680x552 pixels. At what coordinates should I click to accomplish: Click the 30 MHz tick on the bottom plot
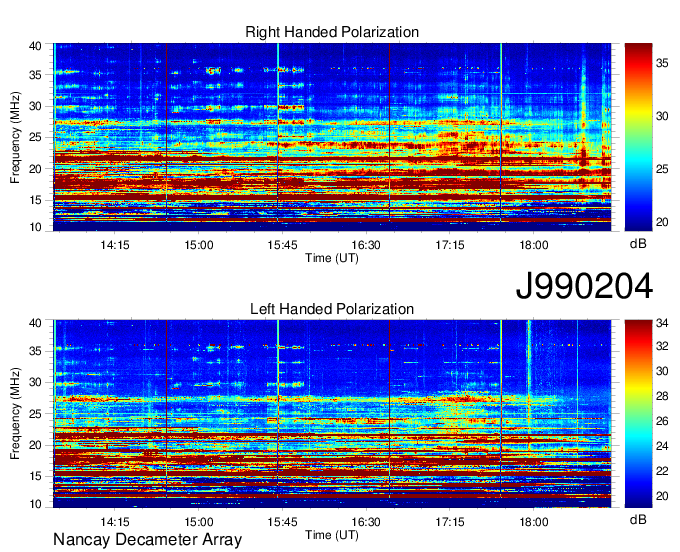(x=35, y=382)
